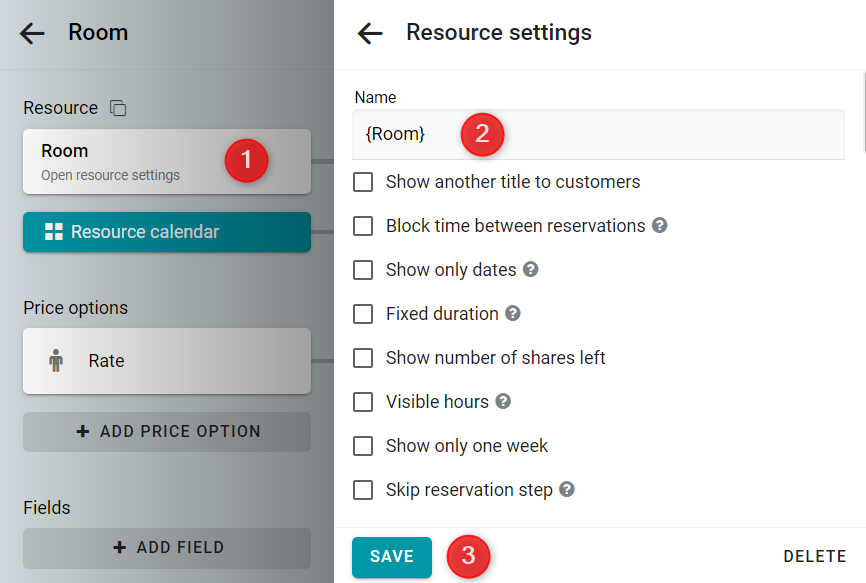Viewport: 866px width, 583px height.
Task: Check Show only one week
Action: (x=363, y=446)
